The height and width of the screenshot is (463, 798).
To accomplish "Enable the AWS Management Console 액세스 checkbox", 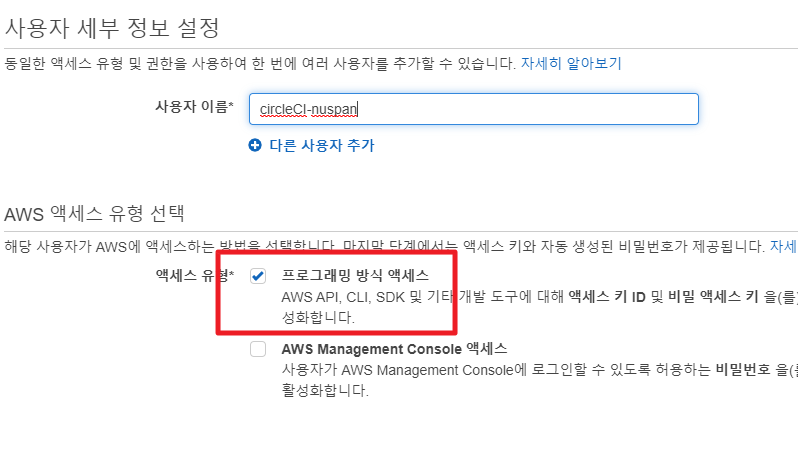I will [258, 349].
